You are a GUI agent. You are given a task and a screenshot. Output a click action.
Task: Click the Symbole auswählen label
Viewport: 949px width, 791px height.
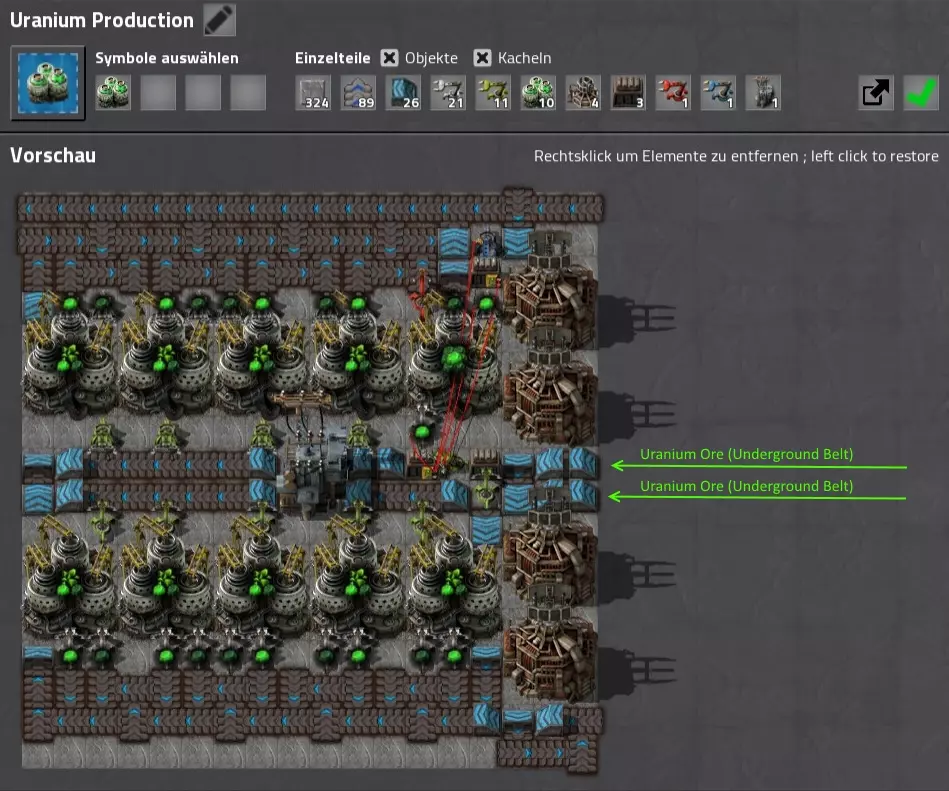point(167,58)
